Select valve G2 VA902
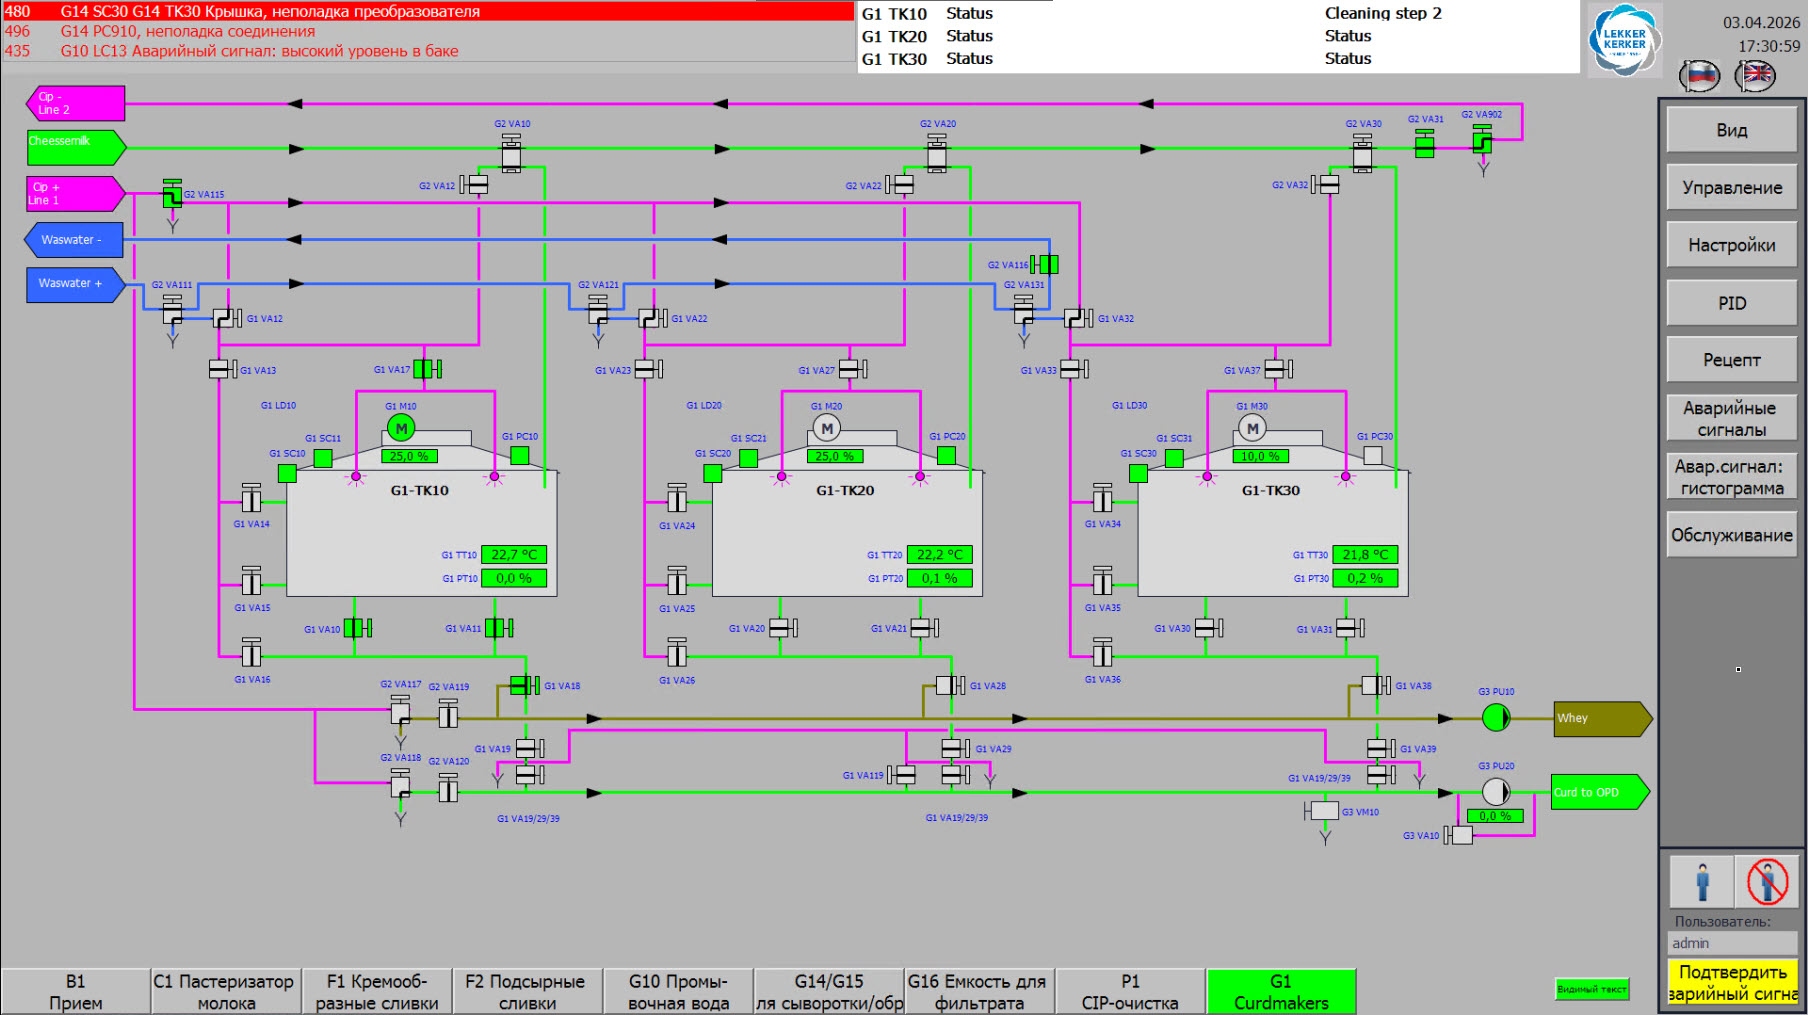Viewport: 1808px width, 1015px height. point(1482,141)
